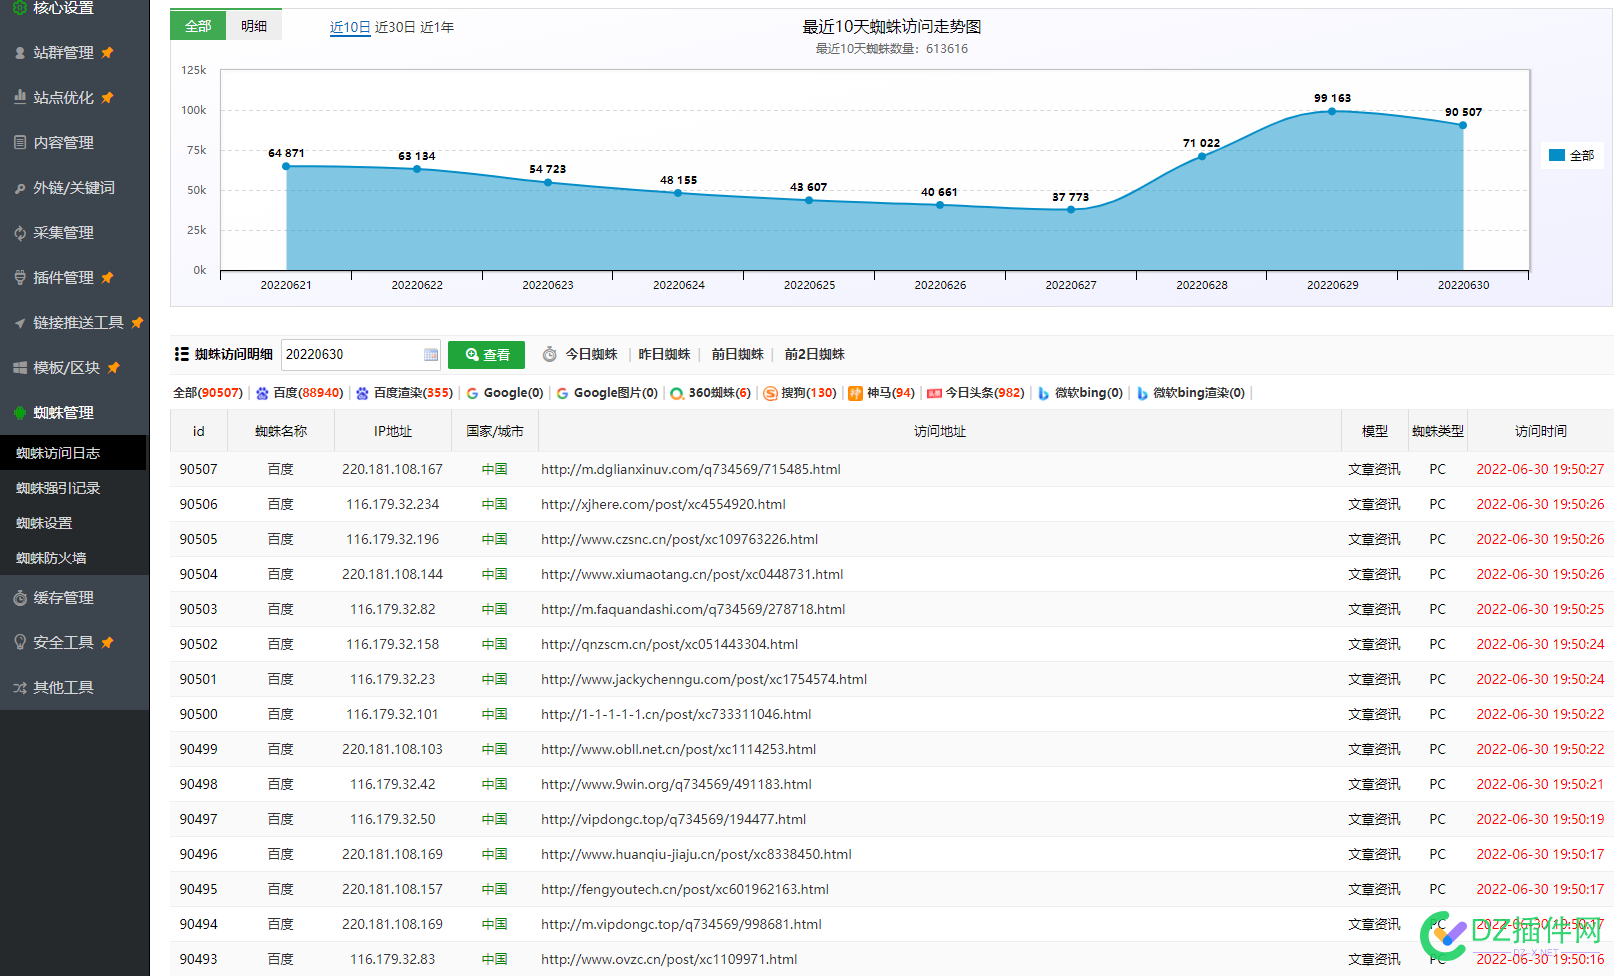Click IP address 116.179.32.234
The height and width of the screenshot is (976, 1620).
point(393,504)
